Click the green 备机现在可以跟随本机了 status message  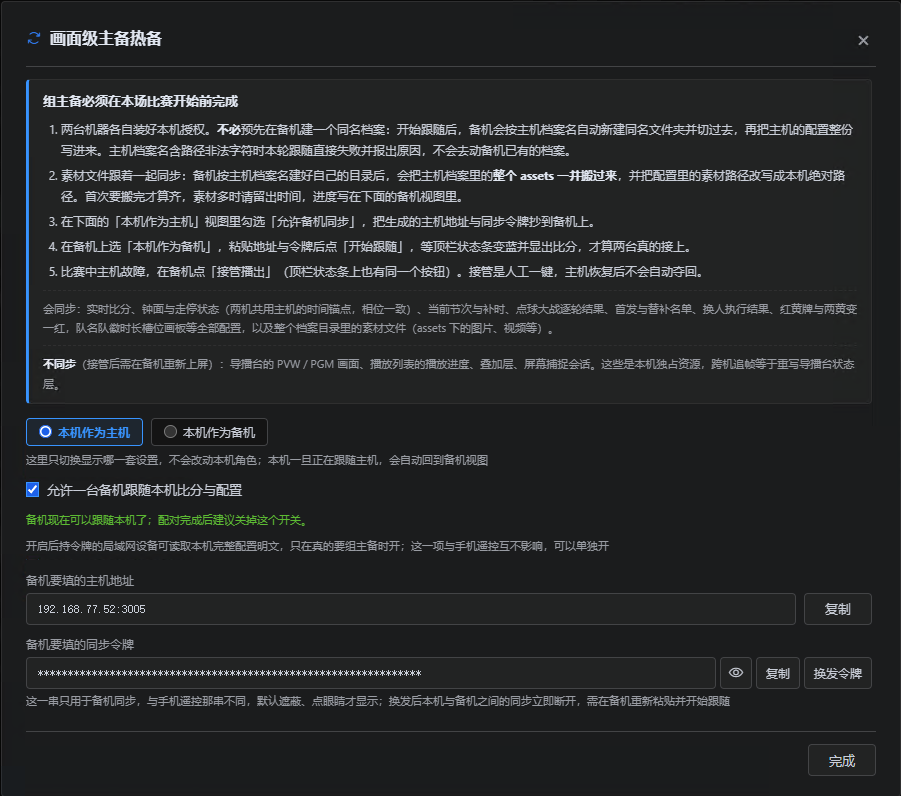point(168,520)
